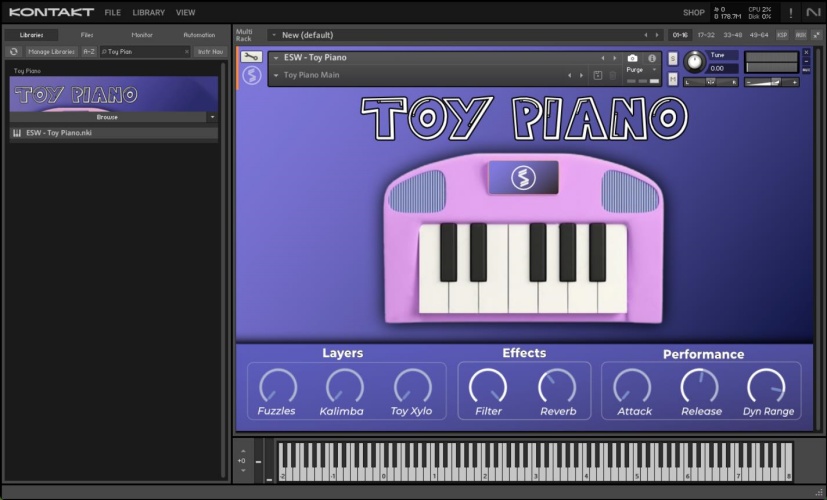Expand the ESW - Toy Piano instrument dropdown
Viewport: 827px width, 500px height.
(276, 58)
